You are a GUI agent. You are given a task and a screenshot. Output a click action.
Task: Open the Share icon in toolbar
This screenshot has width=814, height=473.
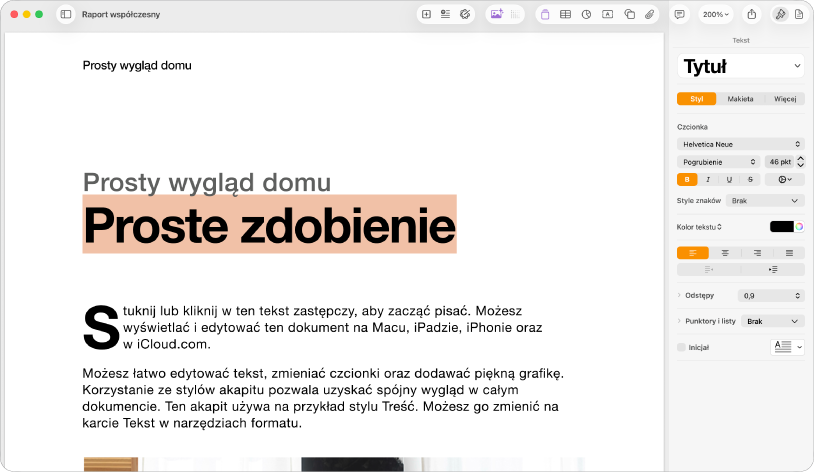[x=752, y=15]
